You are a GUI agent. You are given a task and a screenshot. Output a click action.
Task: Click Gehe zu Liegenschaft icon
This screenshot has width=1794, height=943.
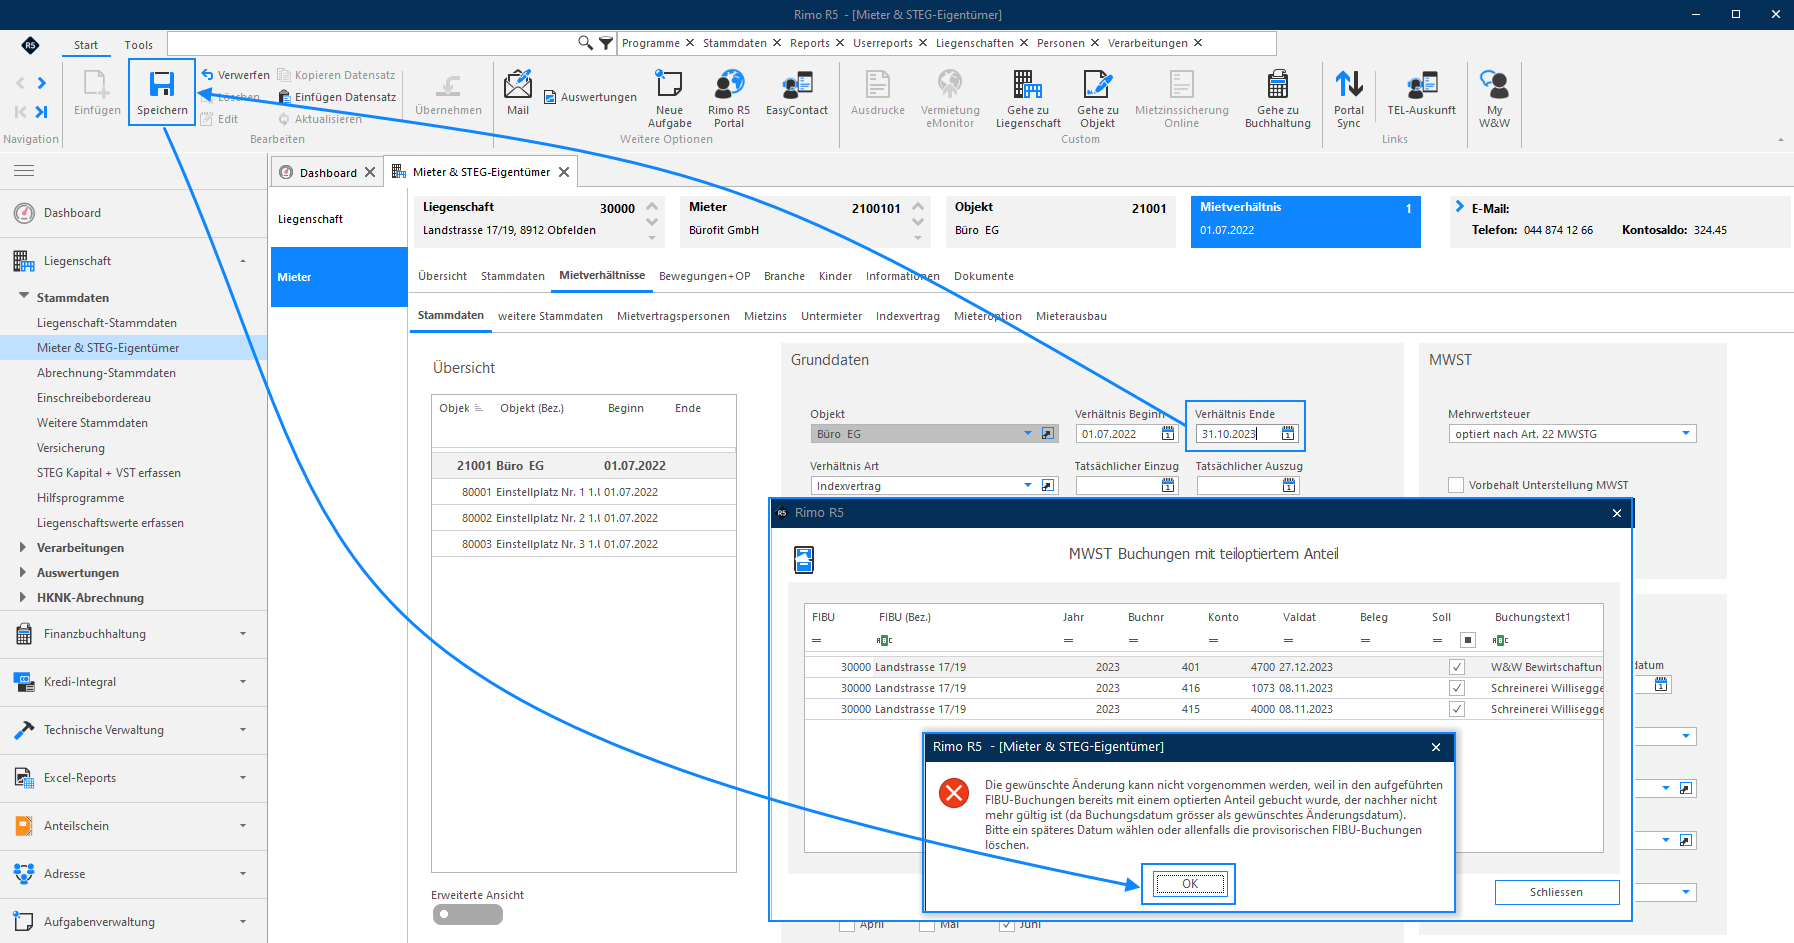(1027, 84)
